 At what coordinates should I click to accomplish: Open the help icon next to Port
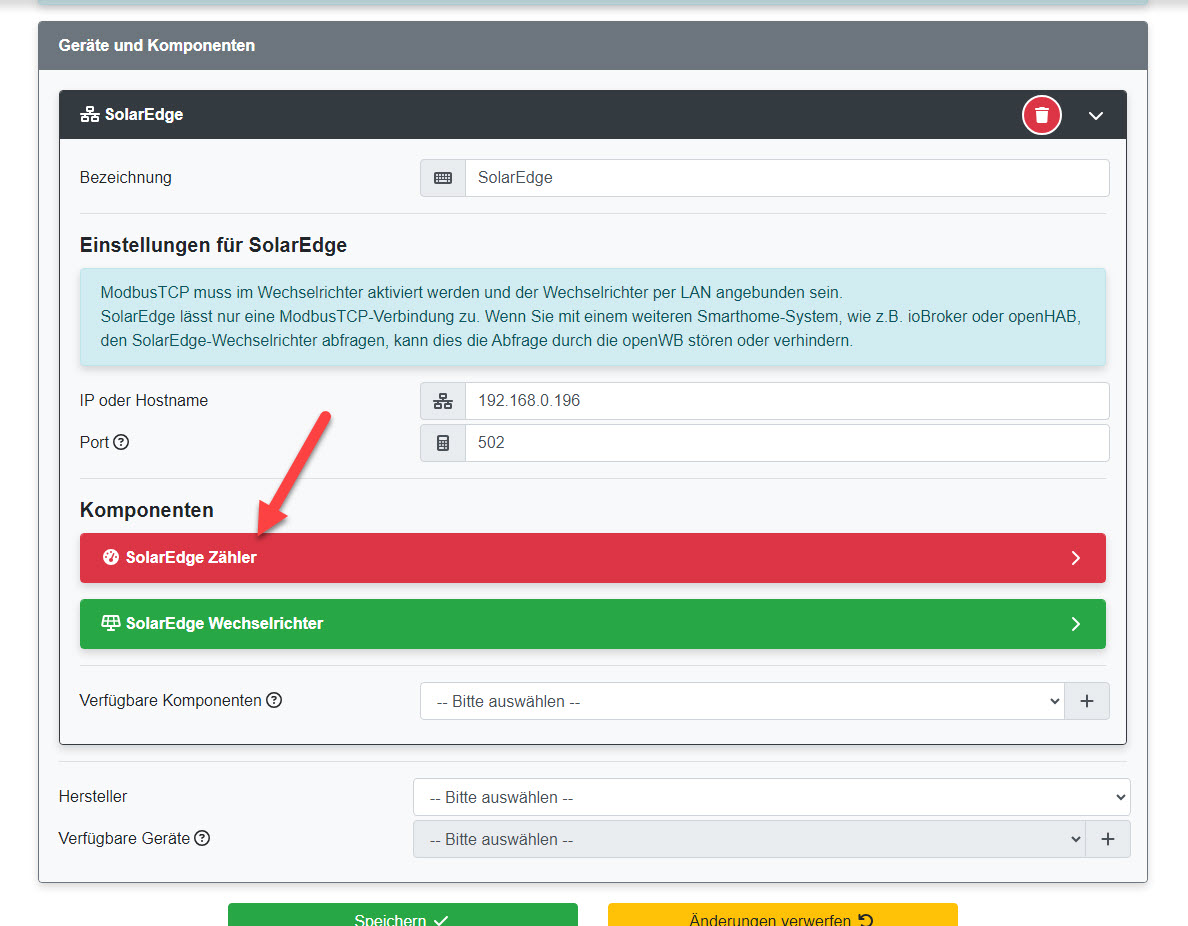pos(121,442)
